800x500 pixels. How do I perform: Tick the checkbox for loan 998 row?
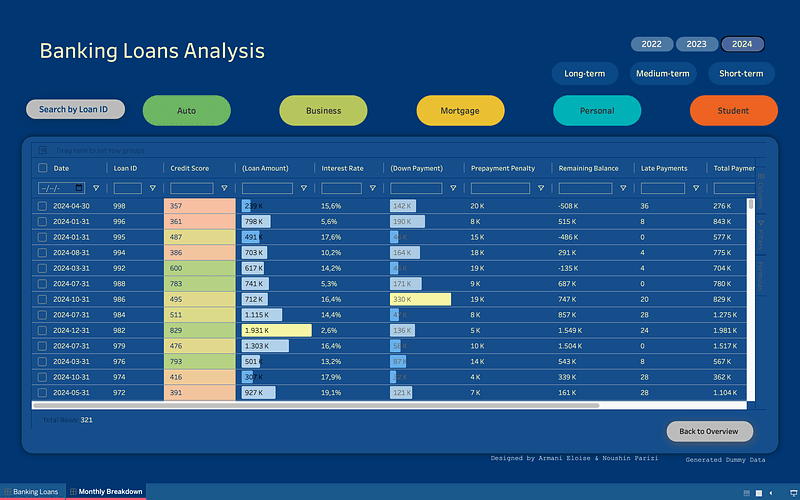[42, 206]
